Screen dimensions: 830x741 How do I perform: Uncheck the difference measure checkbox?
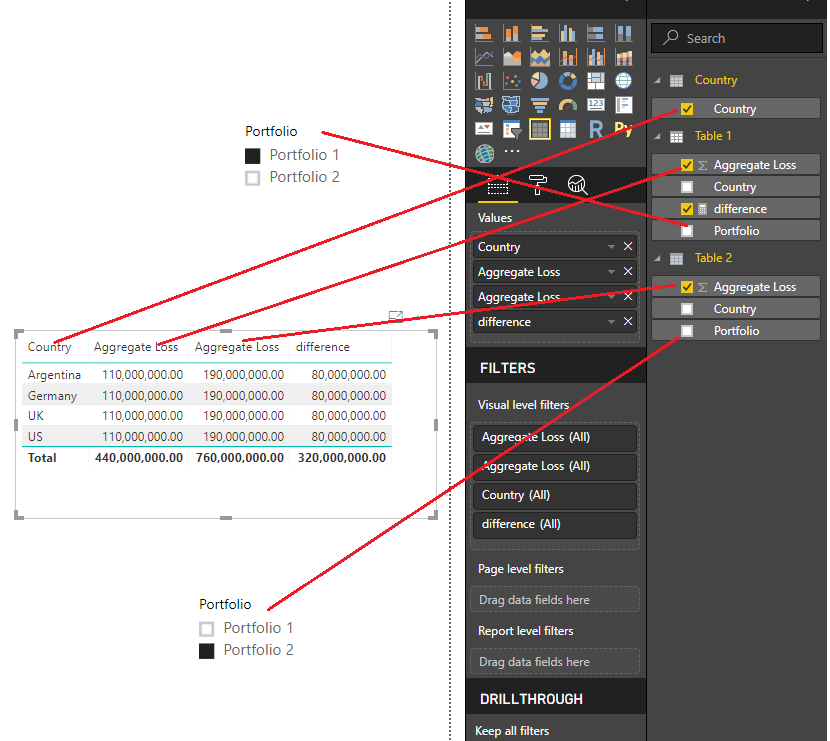click(x=687, y=209)
